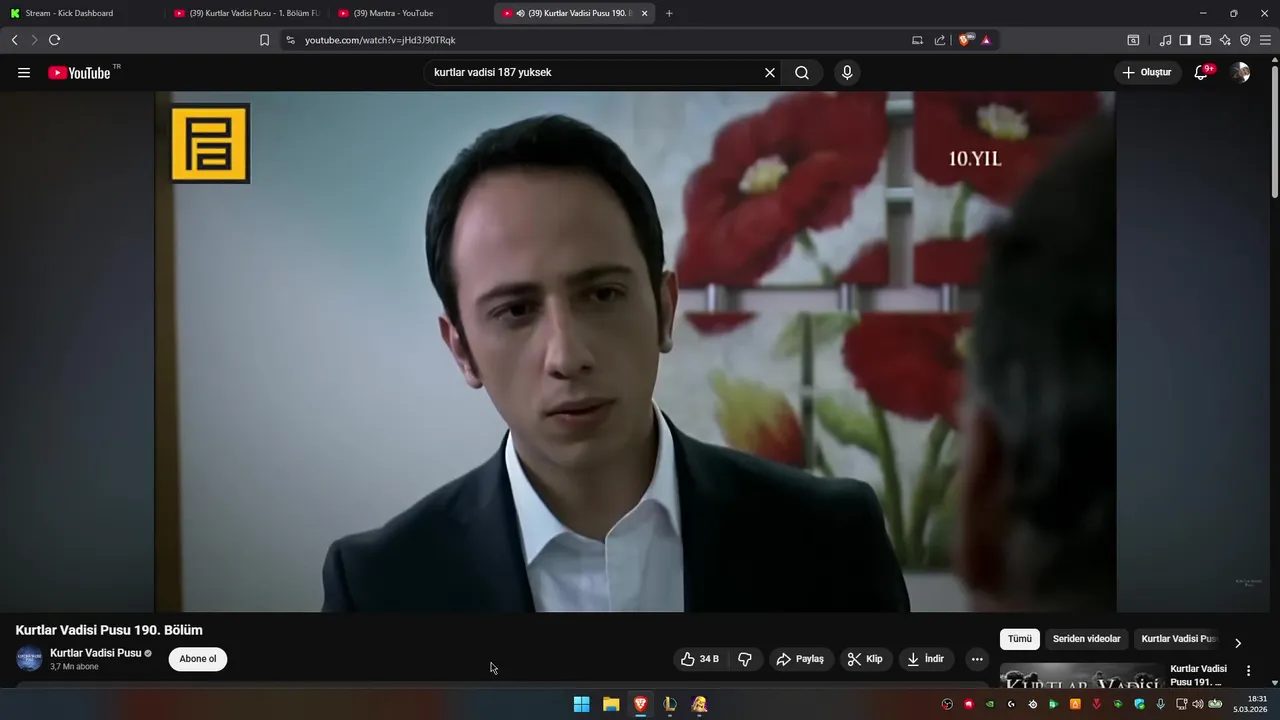Download video with İndir button
Image resolution: width=1280 pixels, height=720 pixels.
pyautogui.click(x=926, y=659)
